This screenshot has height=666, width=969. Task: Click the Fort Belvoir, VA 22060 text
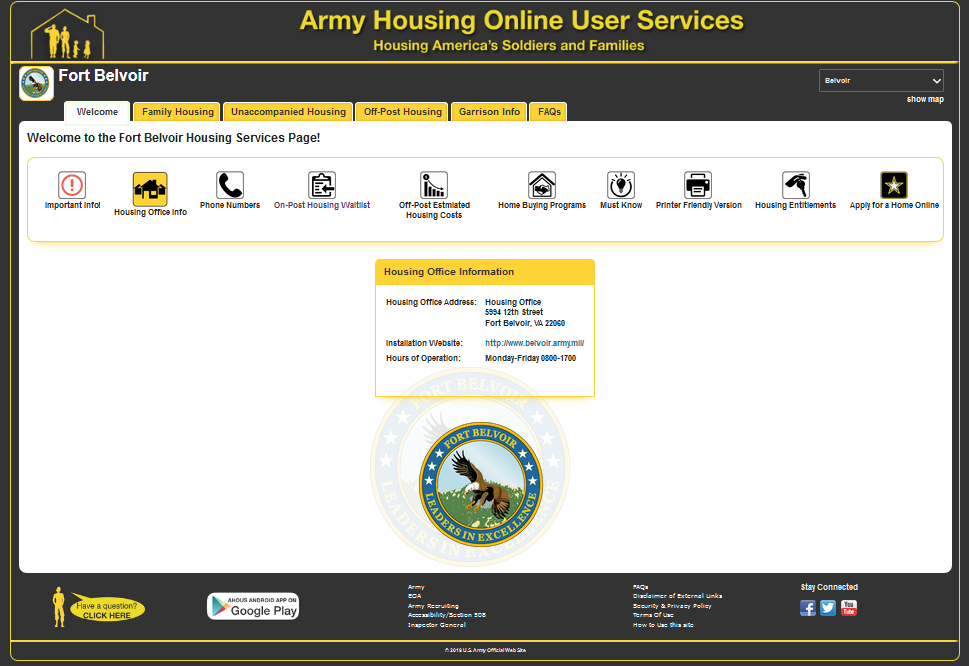[525, 323]
